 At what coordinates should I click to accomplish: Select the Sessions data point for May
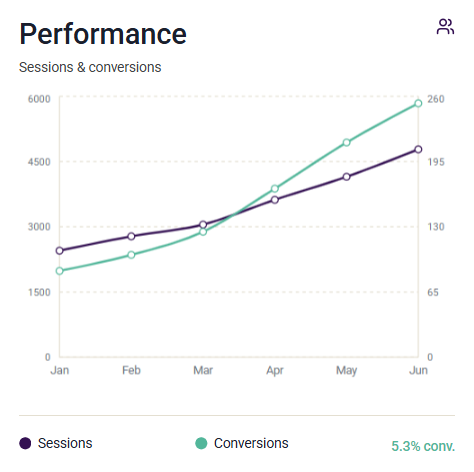(x=347, y=177)
